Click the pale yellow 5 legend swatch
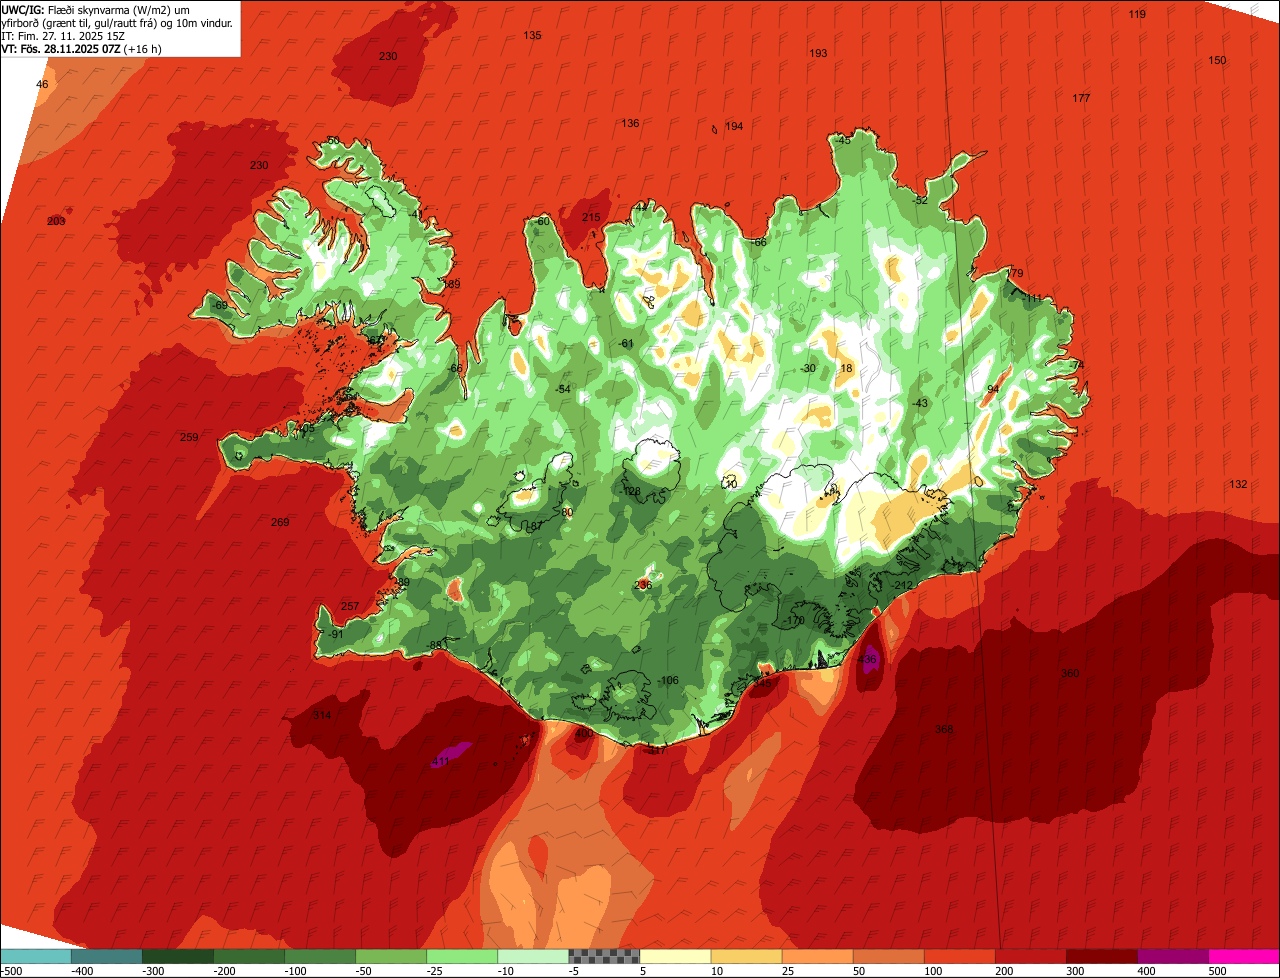 coord(675,956)
